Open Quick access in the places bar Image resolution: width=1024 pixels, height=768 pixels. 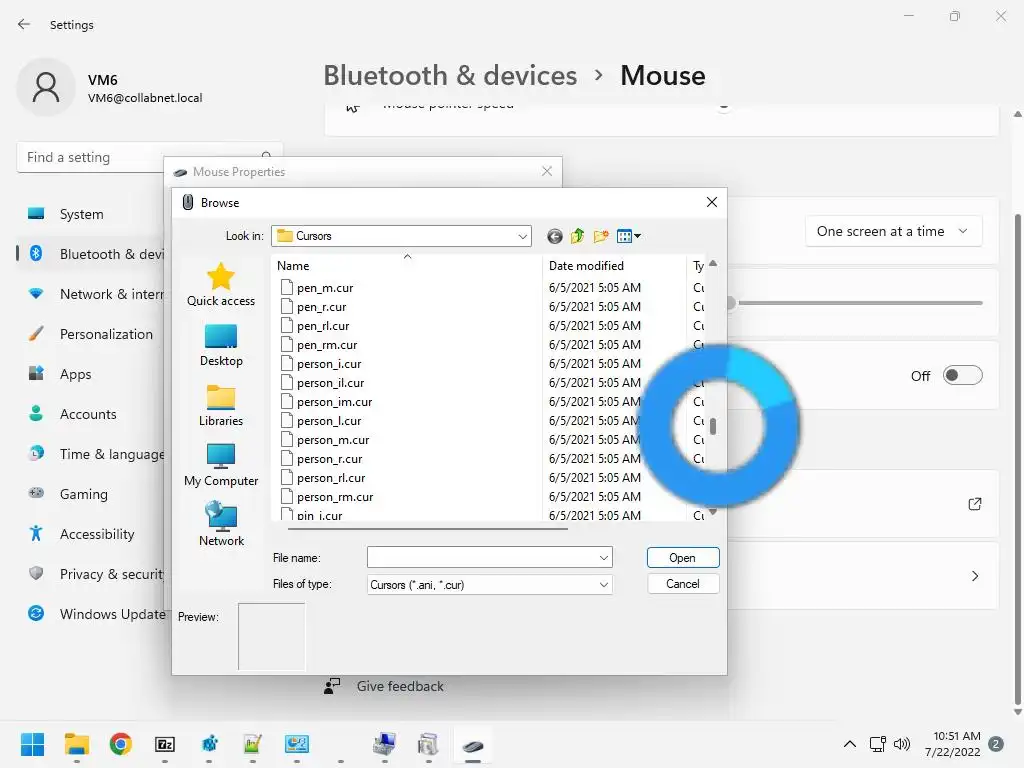(x=221, y=285)
